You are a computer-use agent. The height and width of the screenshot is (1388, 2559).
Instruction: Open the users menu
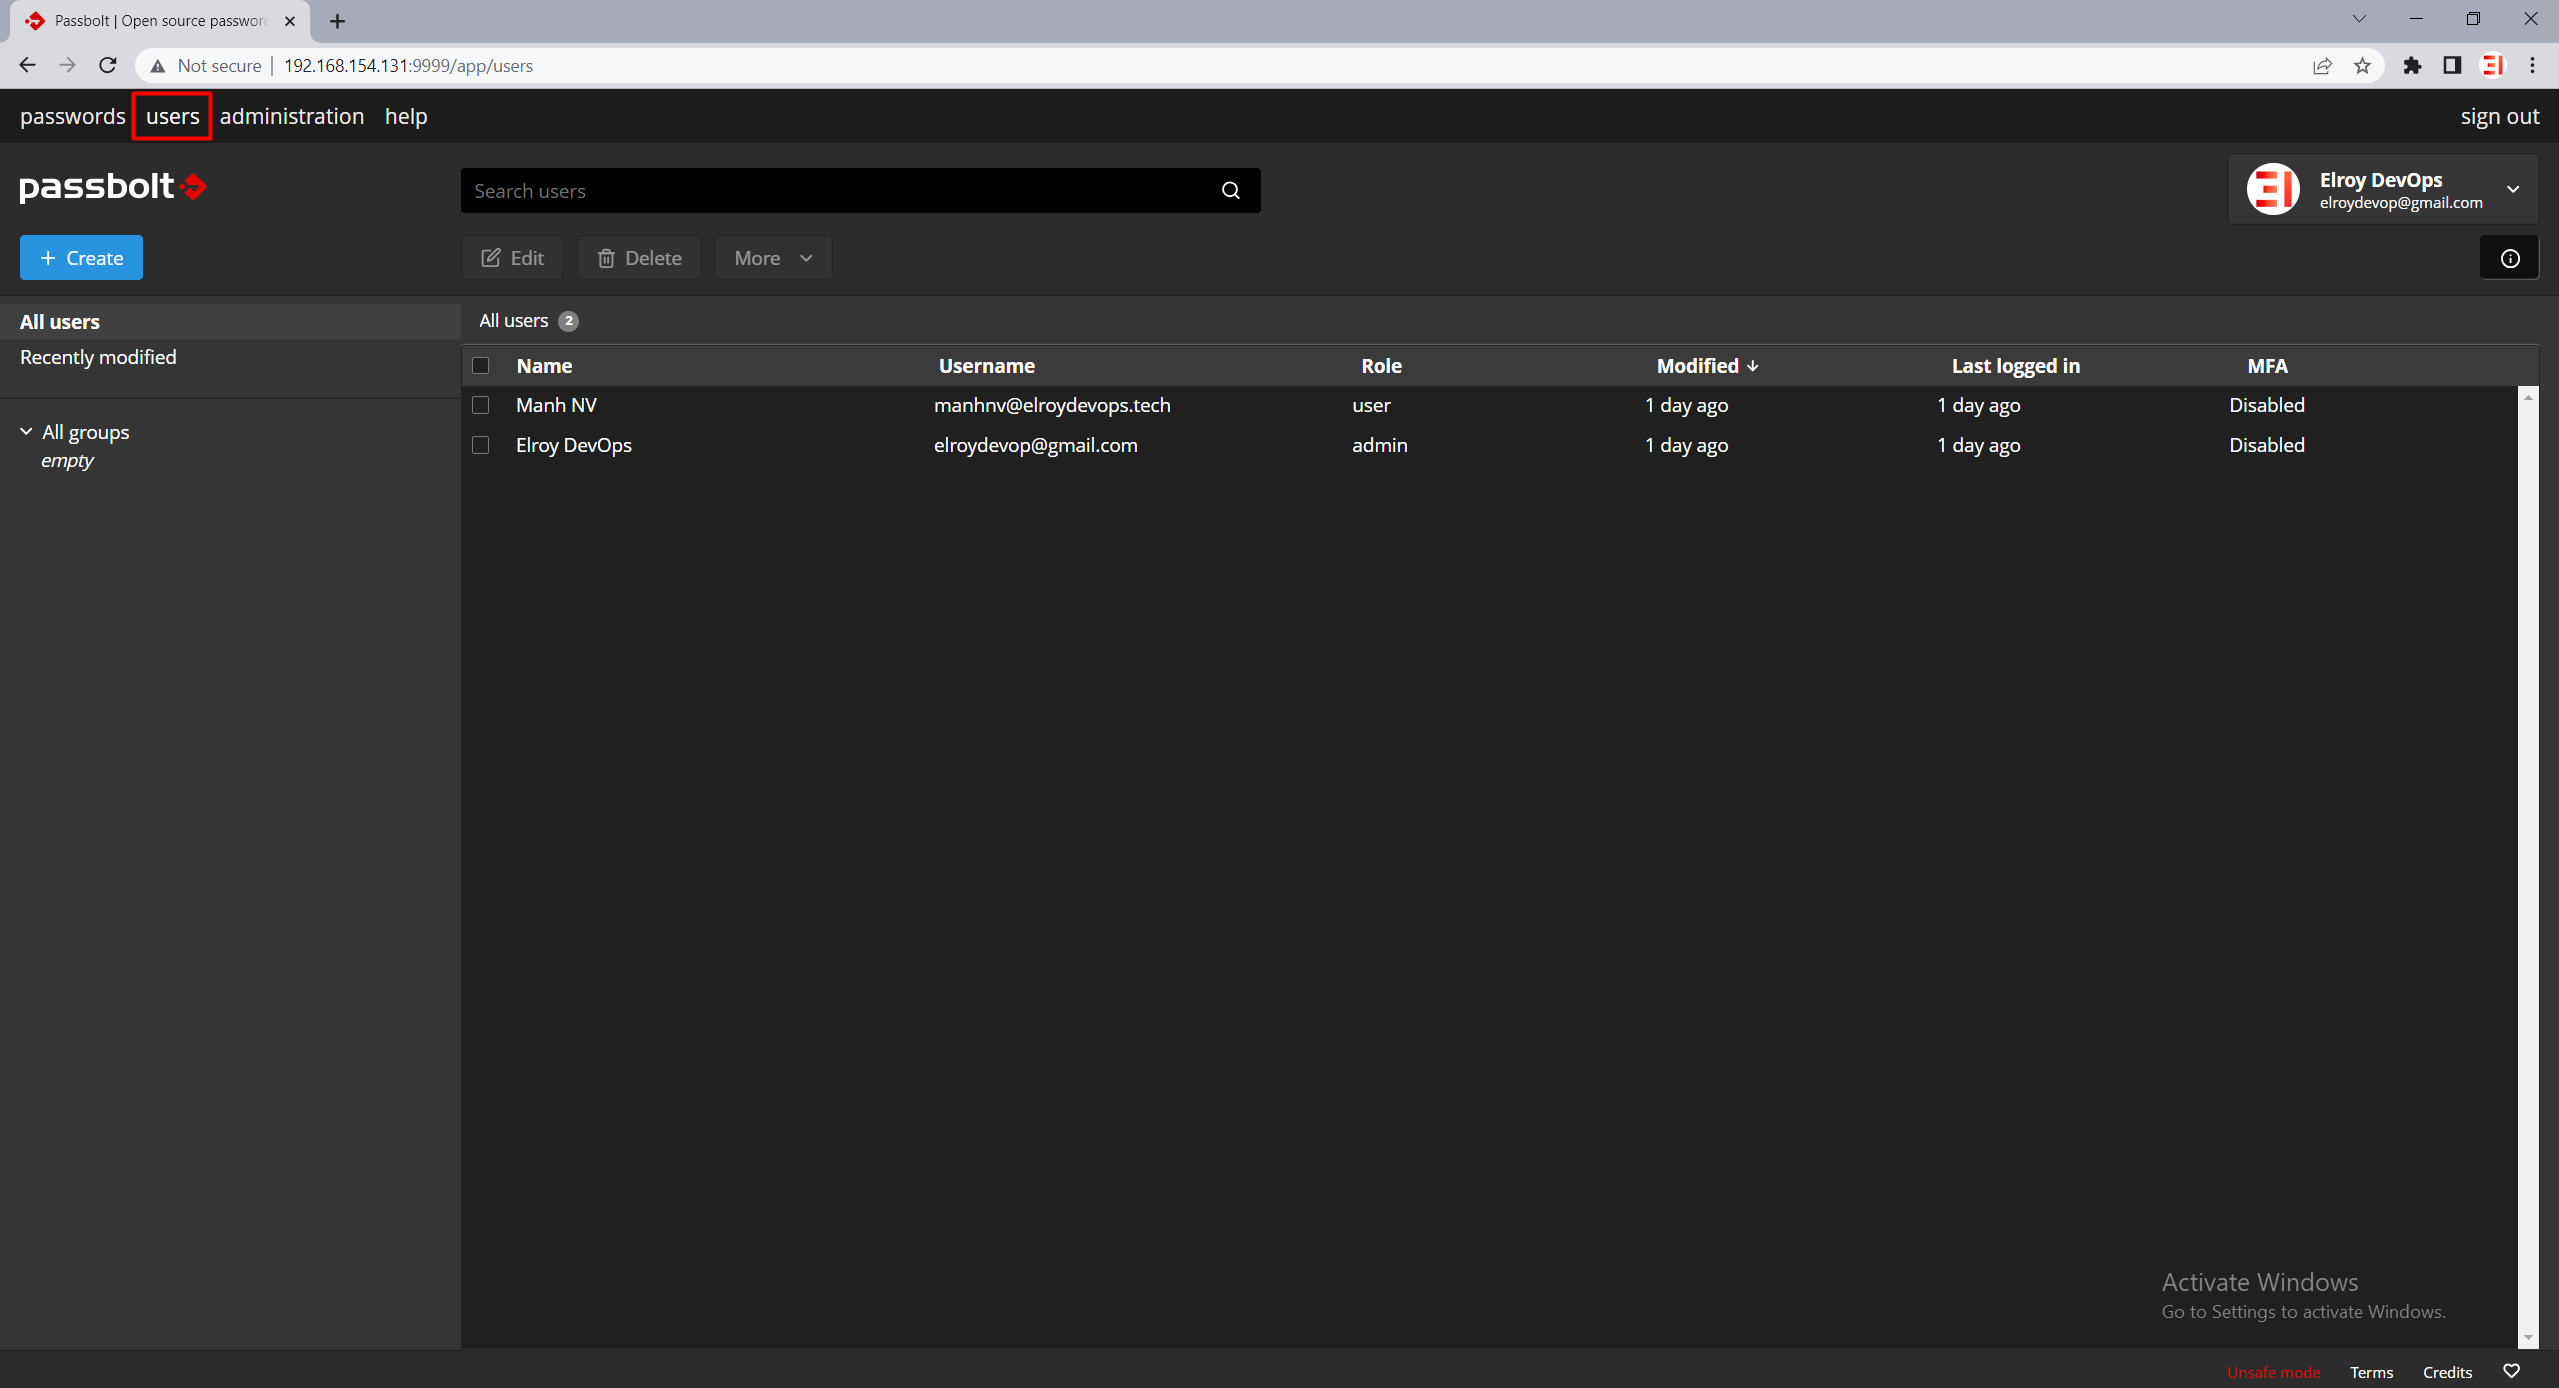[x=172, y=116]
